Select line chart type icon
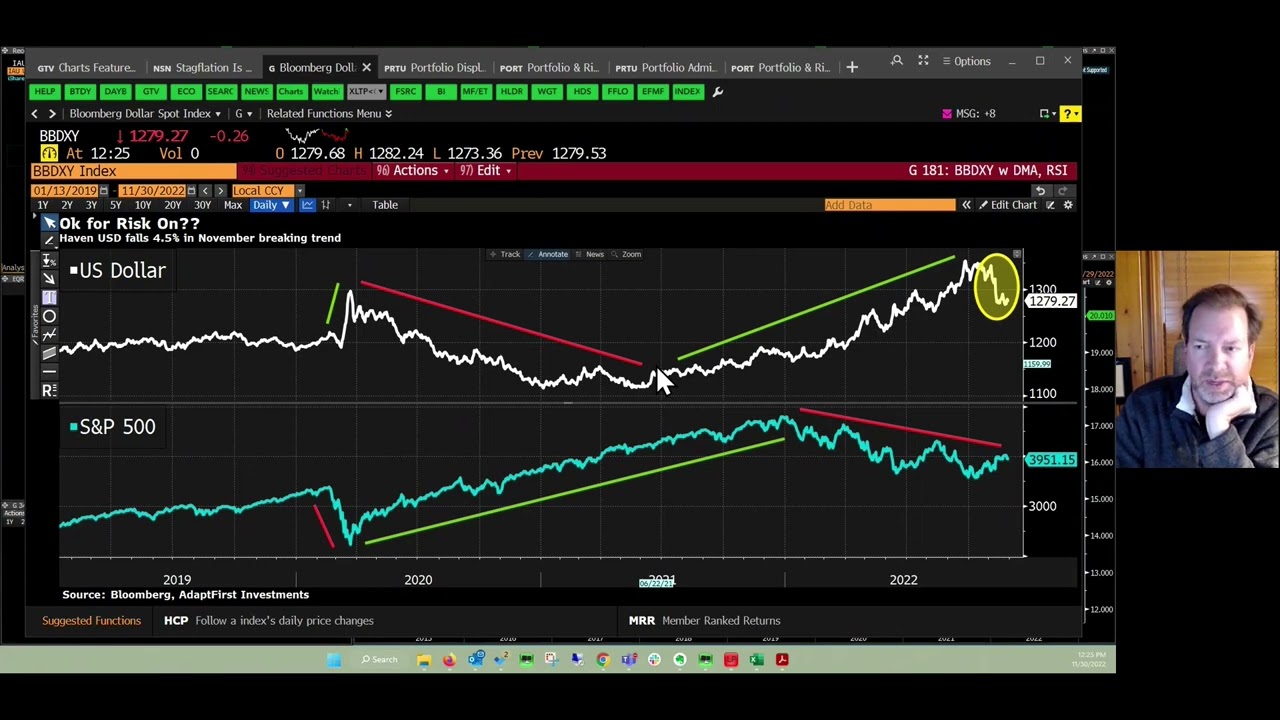1280x720 pixels. click(x=308, y=205)
